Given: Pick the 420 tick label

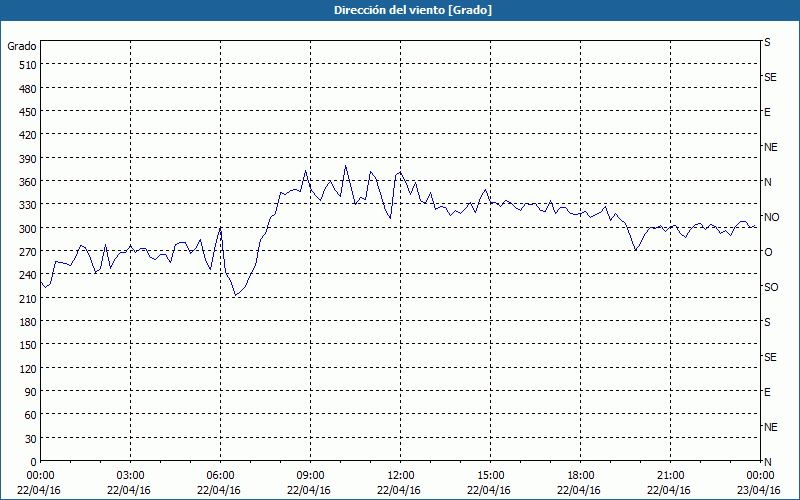Looking at the screenshot, I should coord(29,135).
